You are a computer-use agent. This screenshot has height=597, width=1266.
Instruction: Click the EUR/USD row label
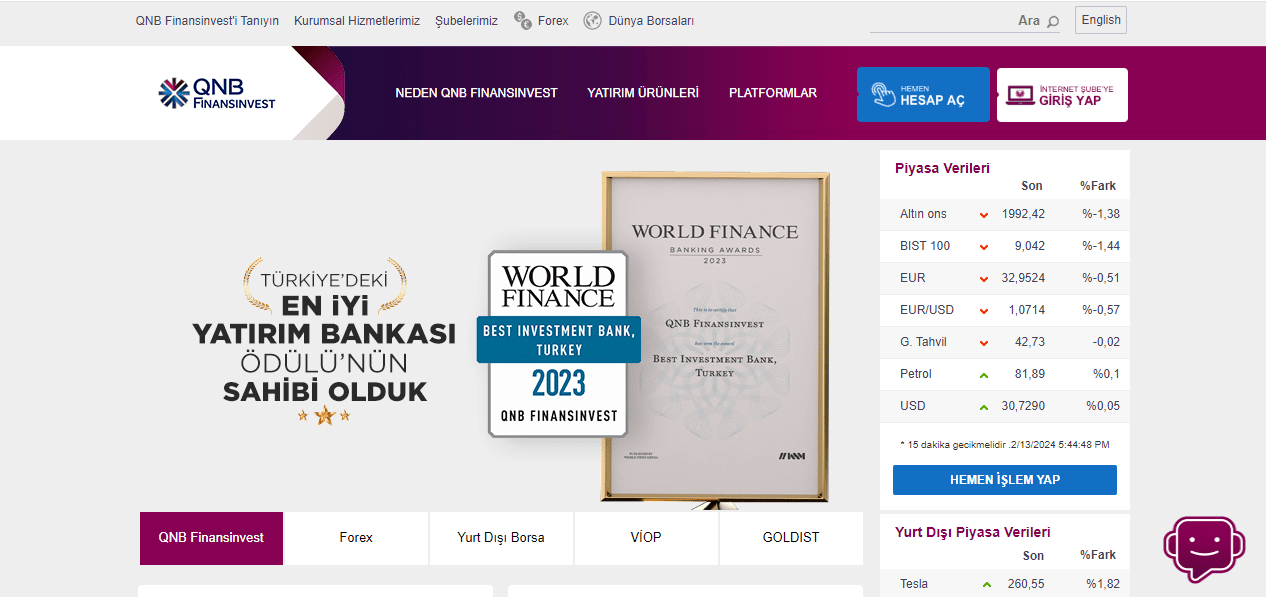pyautogui.click(x=927, y=310)
